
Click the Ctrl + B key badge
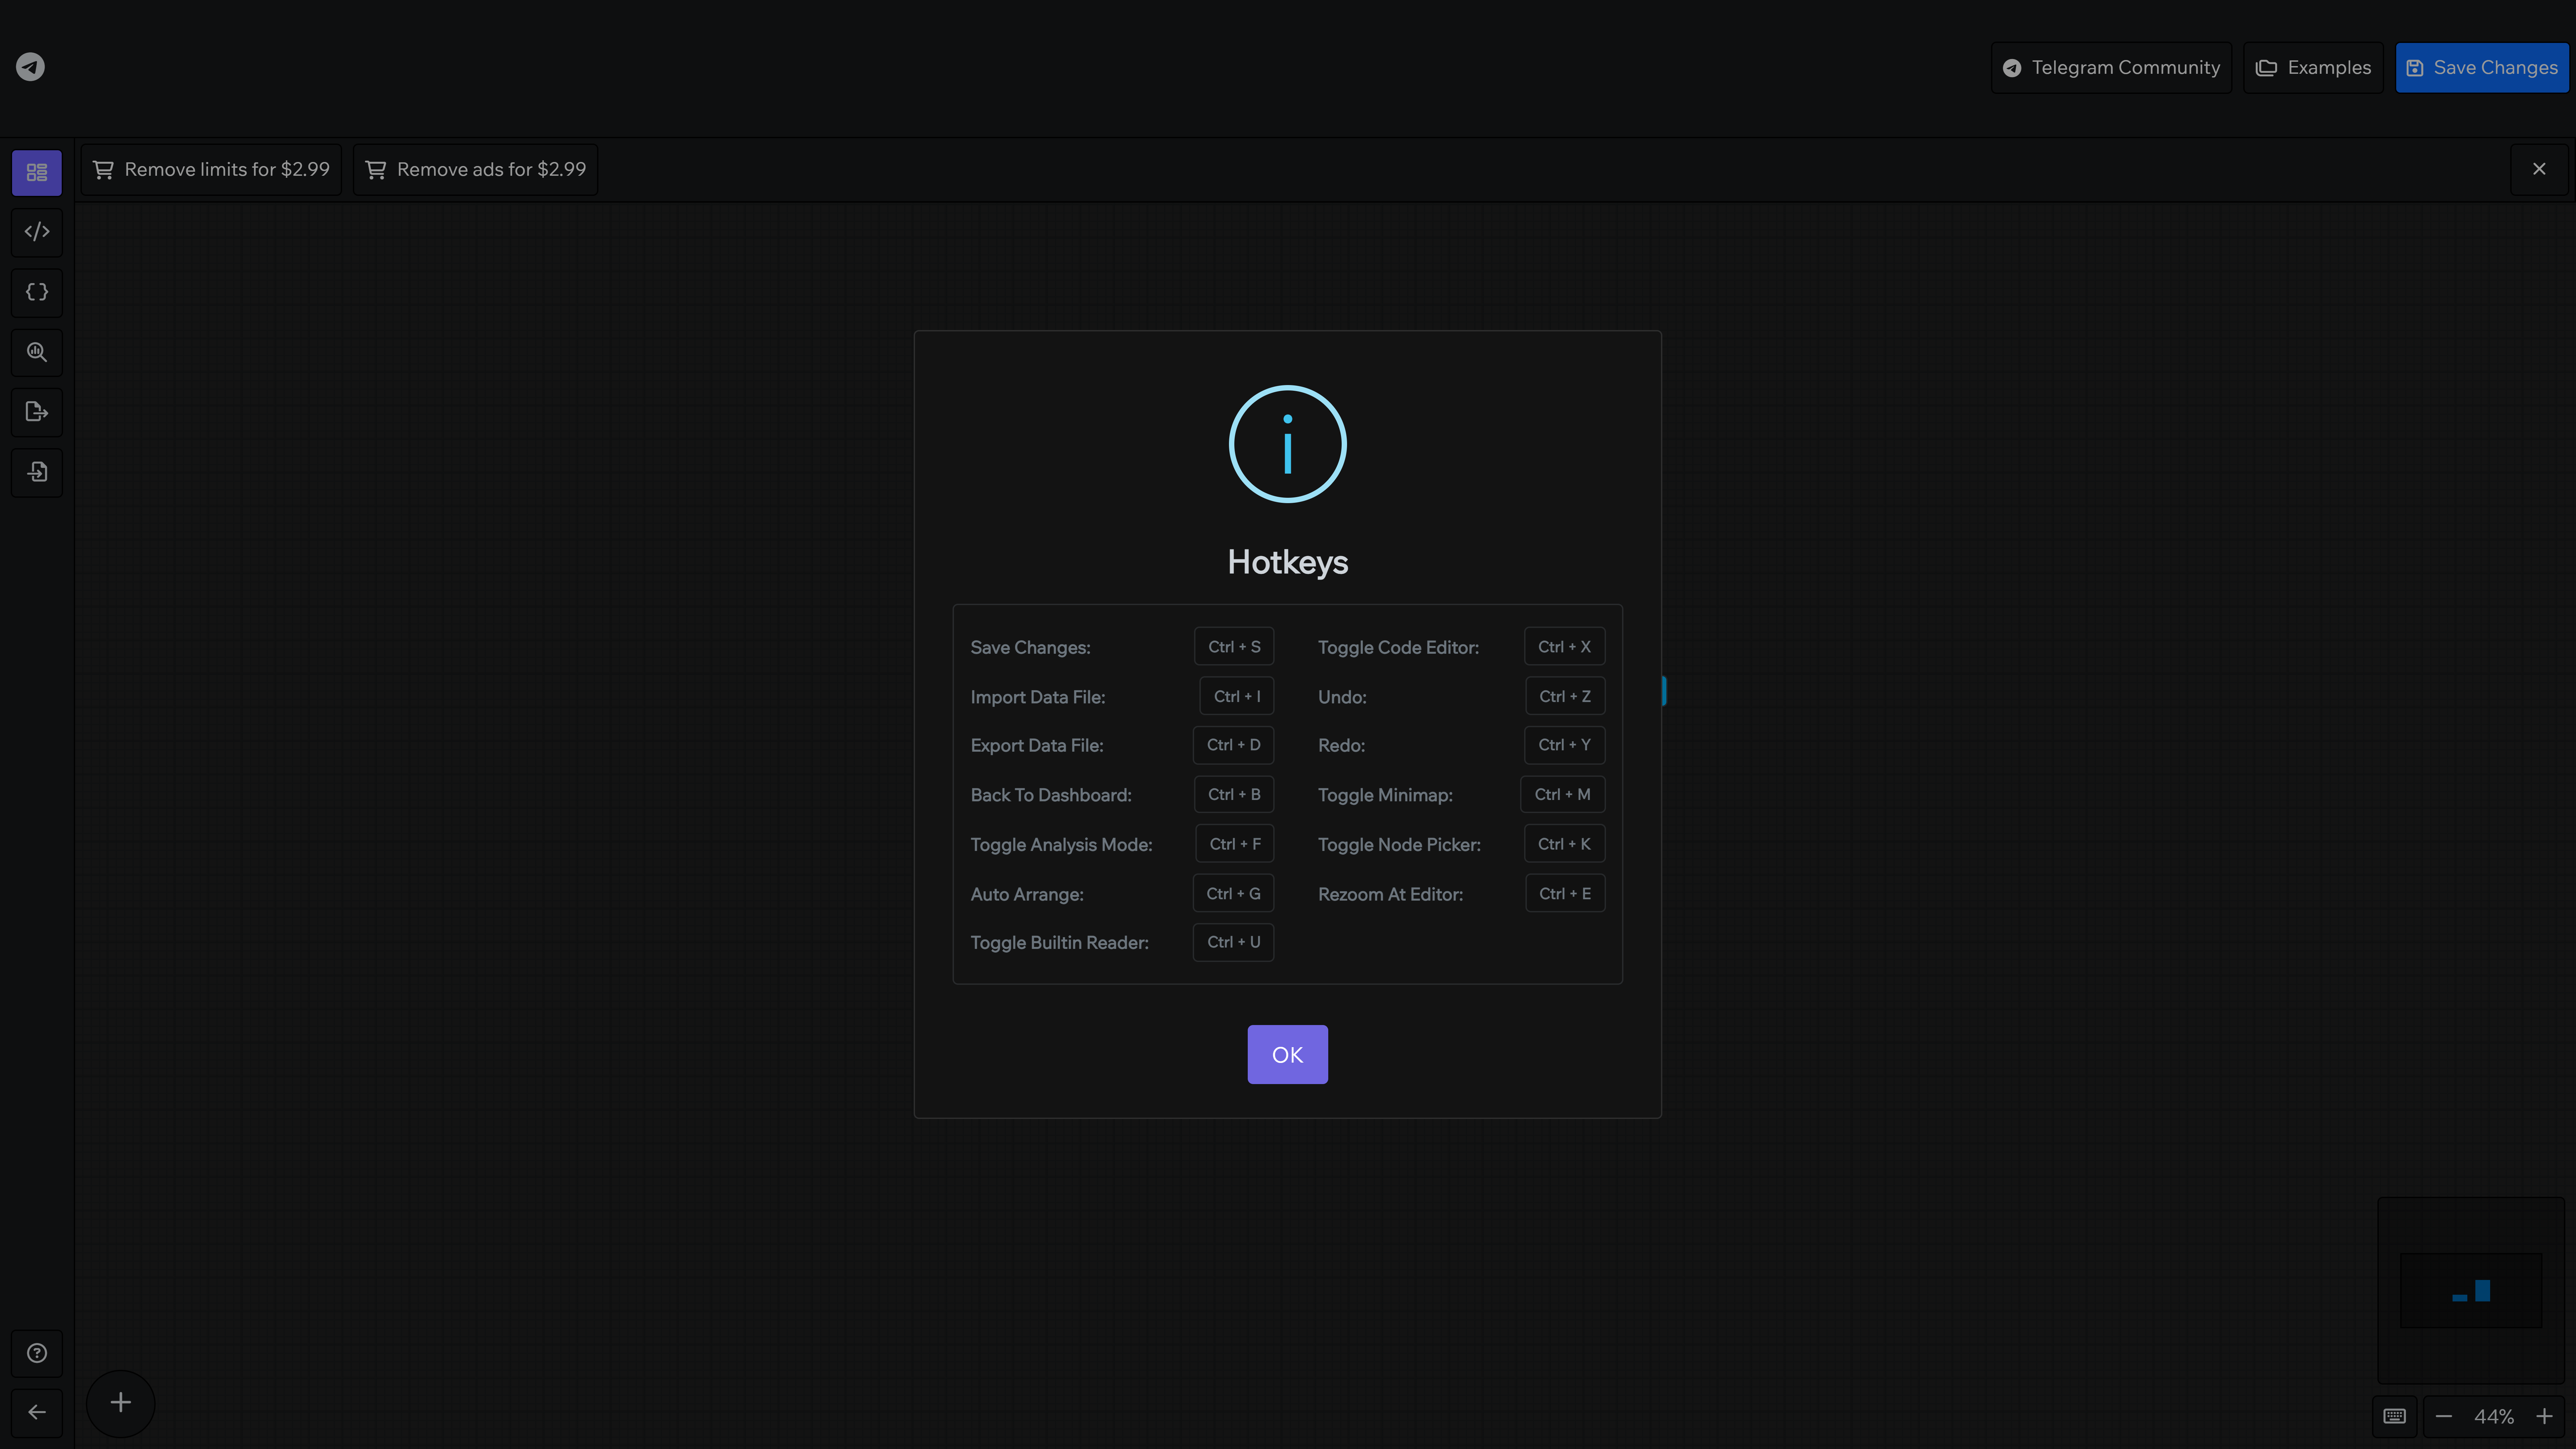[1234, 794]
